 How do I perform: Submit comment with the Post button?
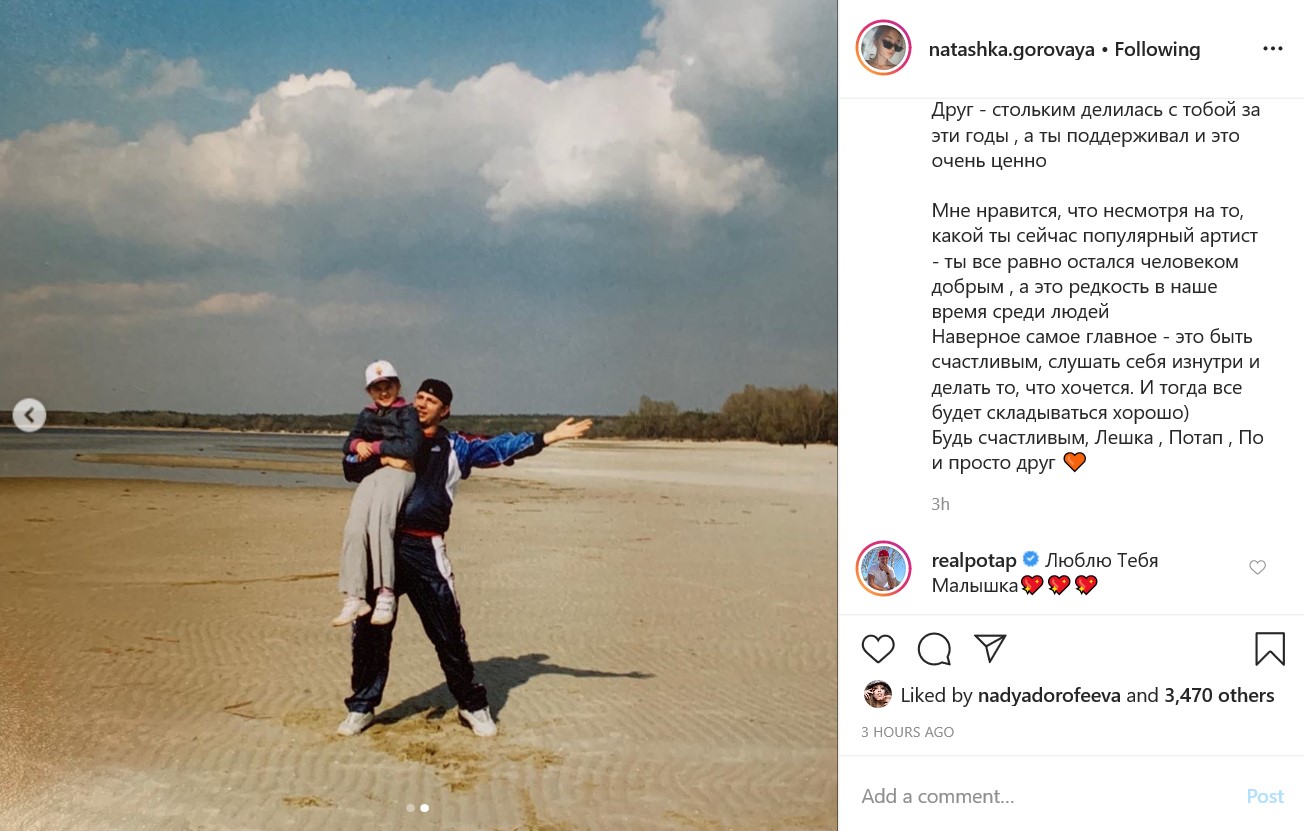[x=1265, y=796]
